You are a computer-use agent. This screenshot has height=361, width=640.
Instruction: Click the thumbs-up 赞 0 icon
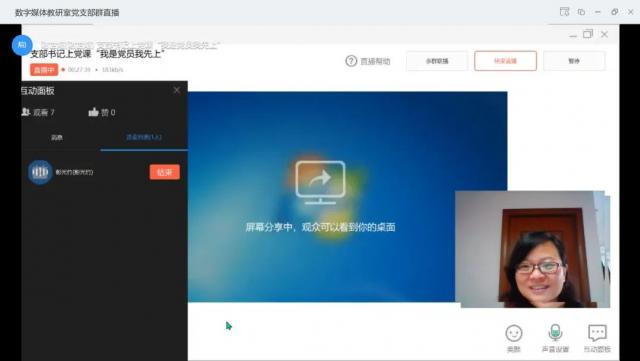pos(93,112)
